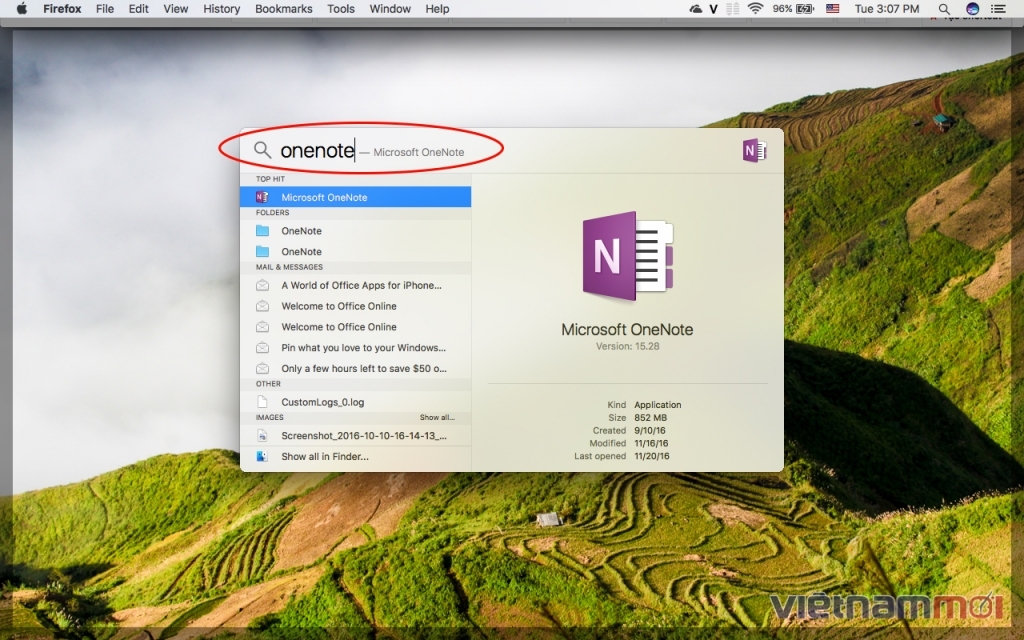Open the Wi-Fi status menu
The width and height of the screenshot is (1024, 640).
[756, 8]
